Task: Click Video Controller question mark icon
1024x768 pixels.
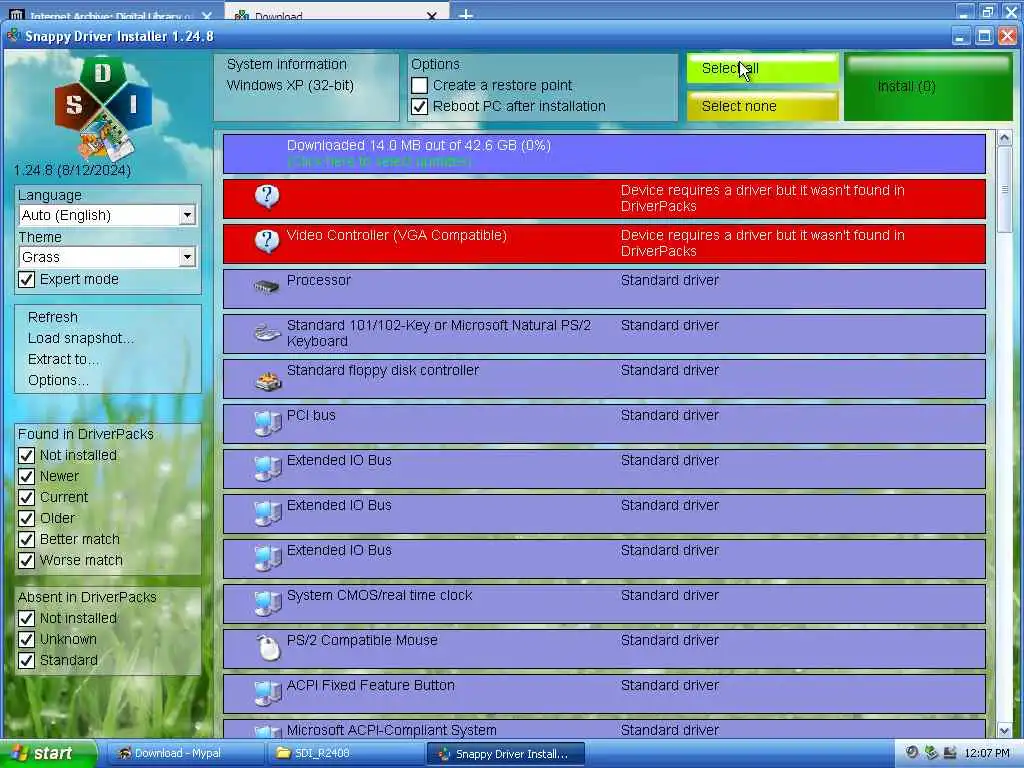Action: [266, 242]
